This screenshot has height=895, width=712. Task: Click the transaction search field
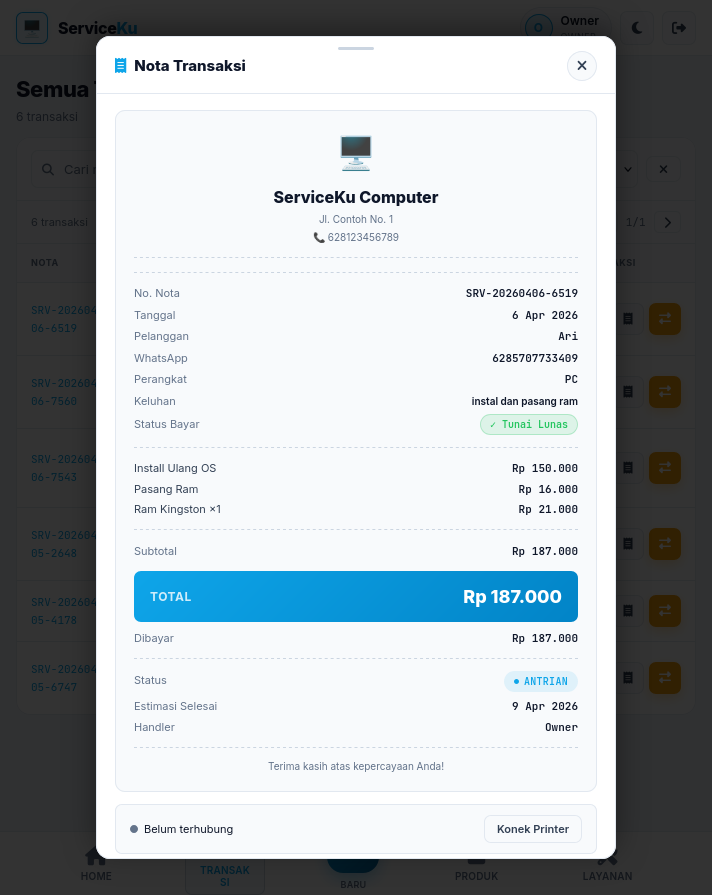click(75, 170)
